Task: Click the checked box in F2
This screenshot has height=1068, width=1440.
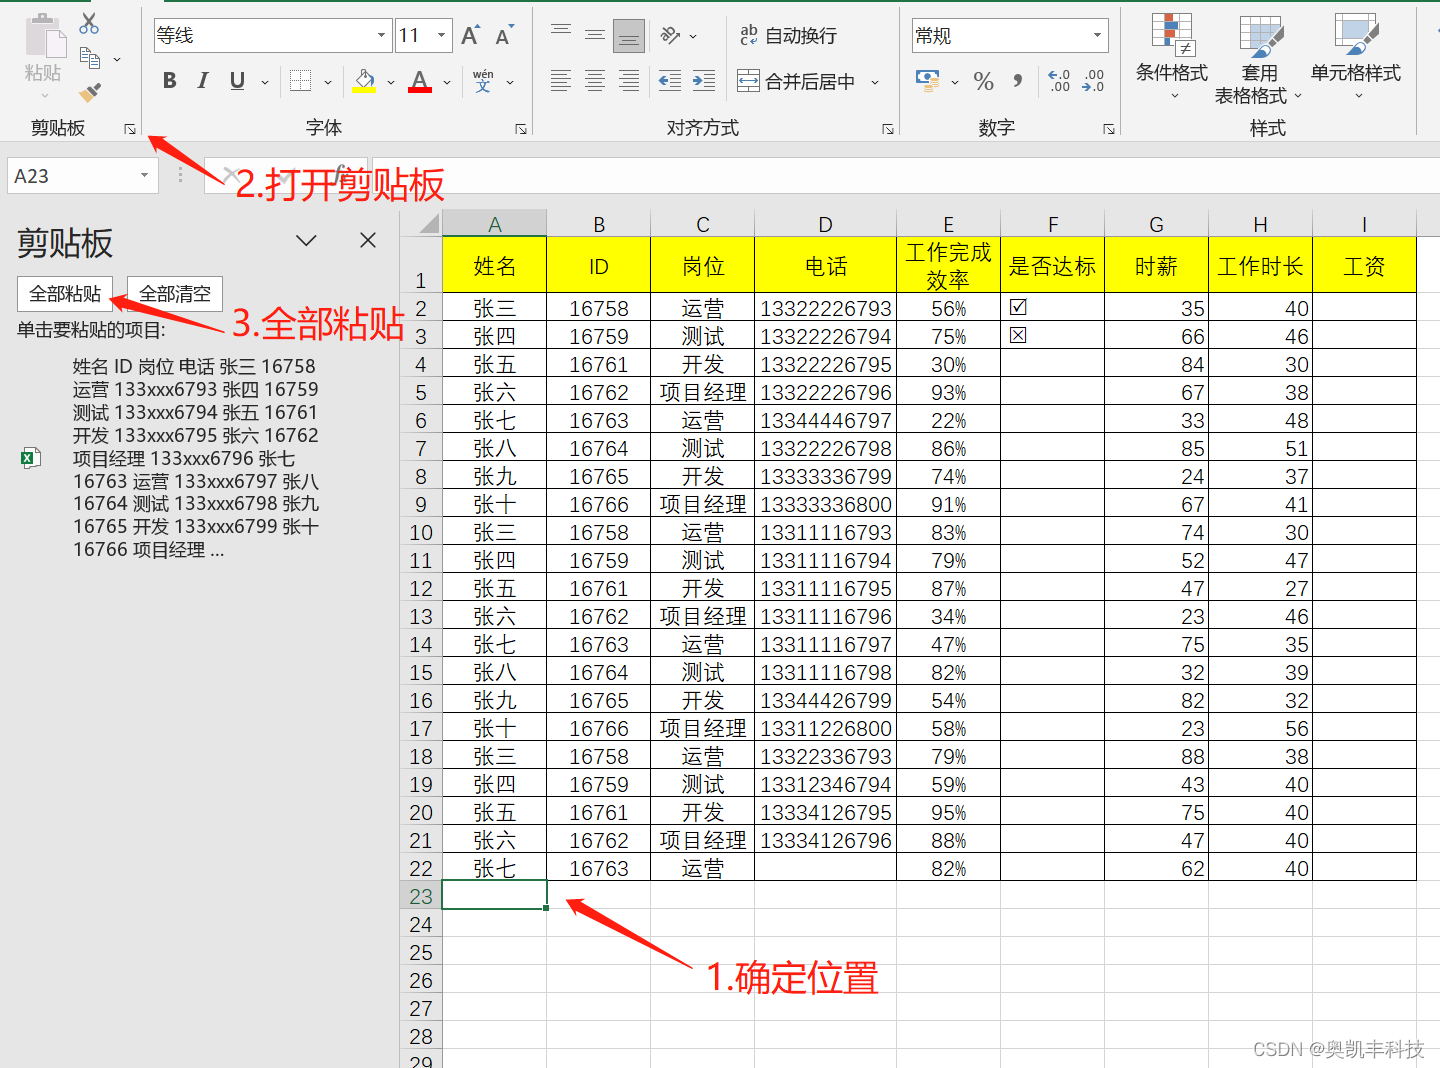Action: coord(1018,307)
